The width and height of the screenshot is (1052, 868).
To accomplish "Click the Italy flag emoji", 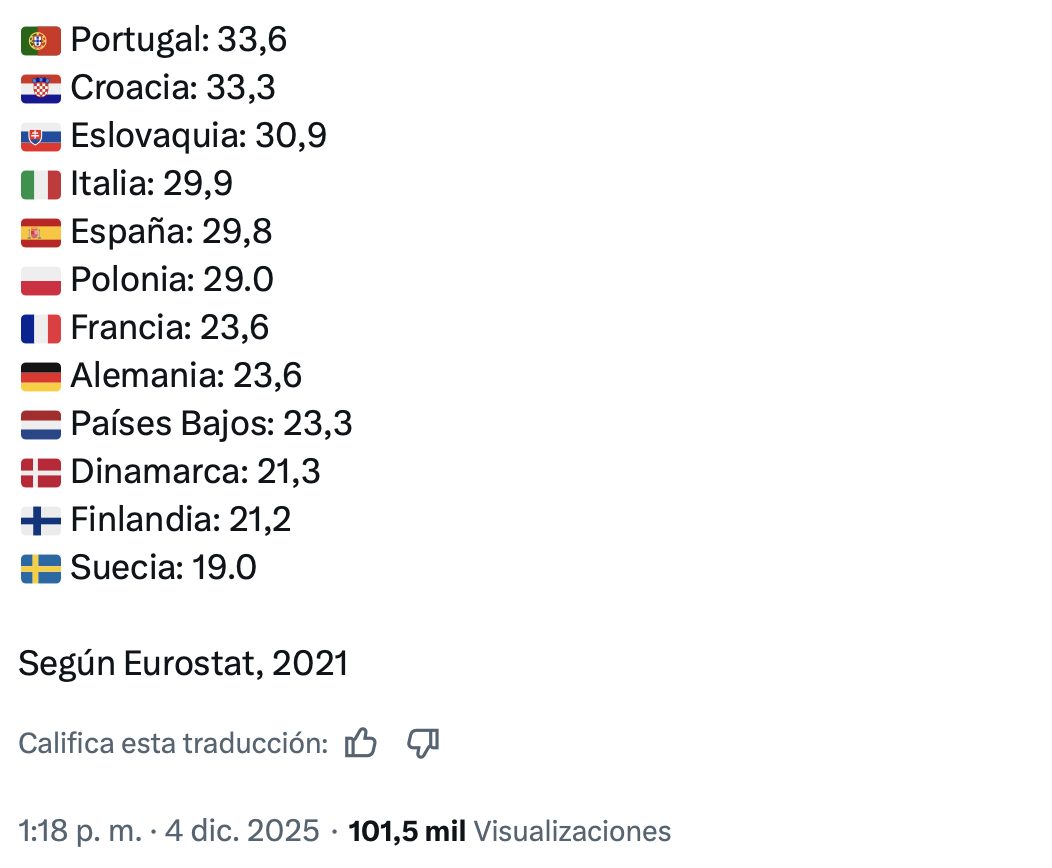I will click(x=41, y=185).
